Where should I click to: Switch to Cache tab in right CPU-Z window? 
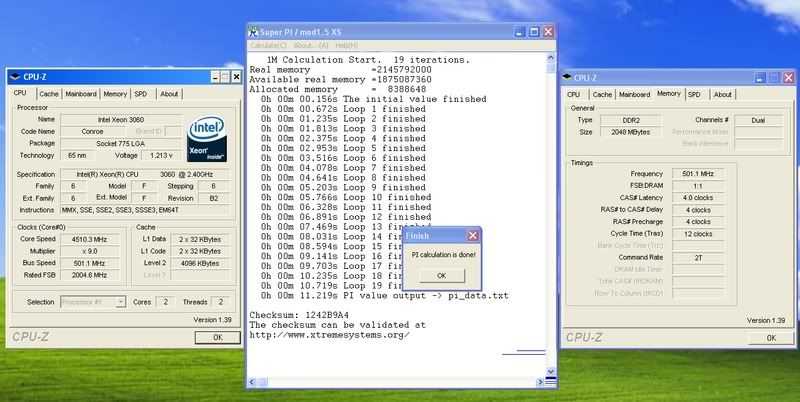pos(603,94)
